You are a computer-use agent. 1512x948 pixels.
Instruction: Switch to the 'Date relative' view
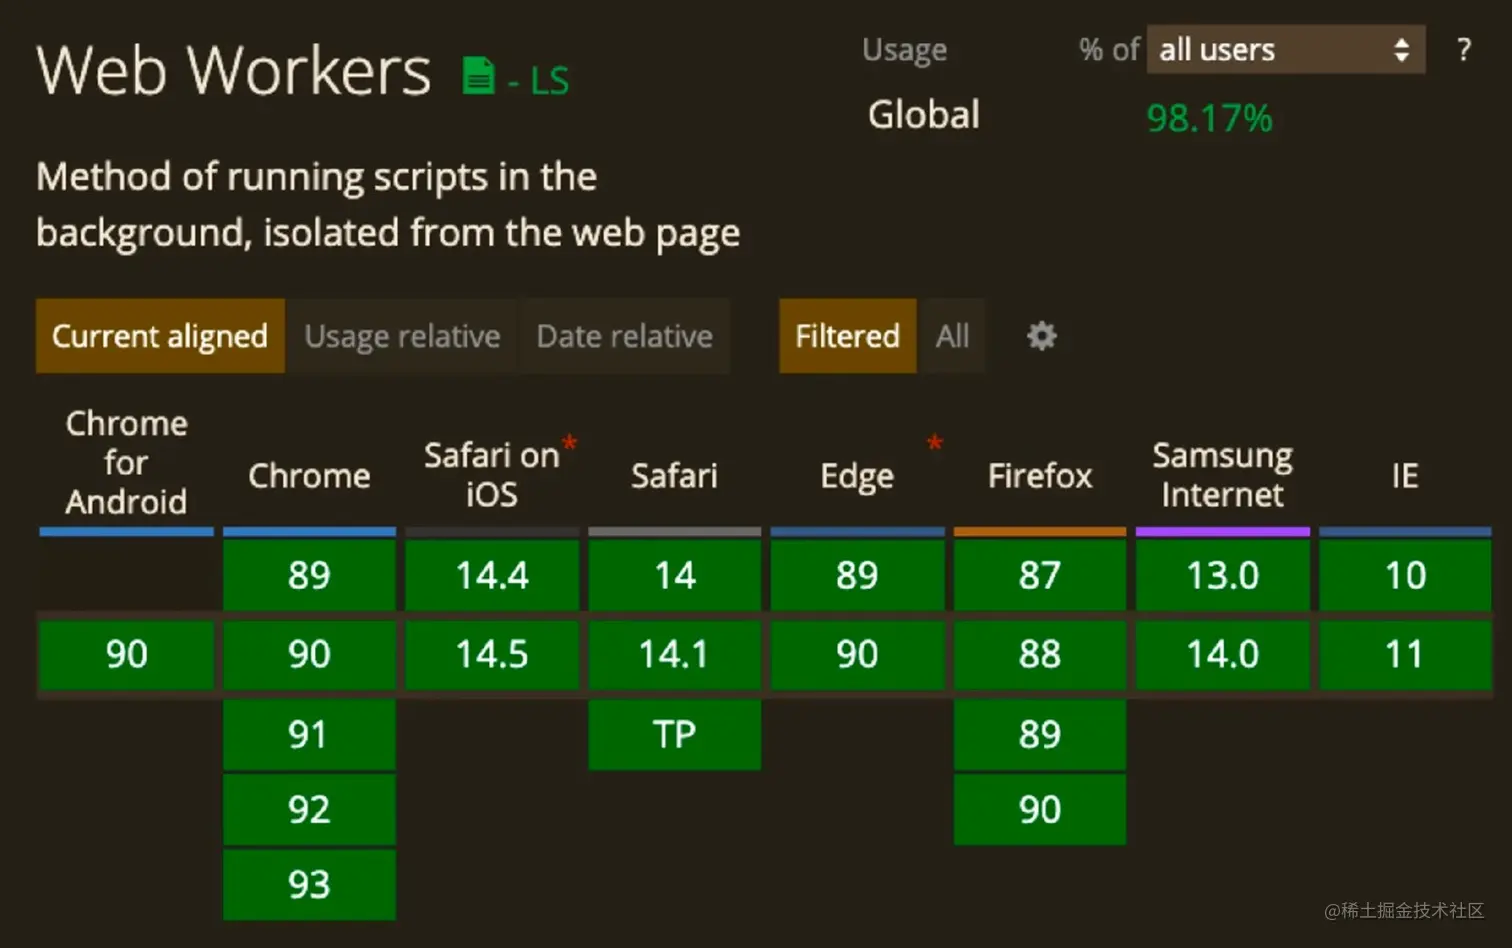tap(624, 336)
